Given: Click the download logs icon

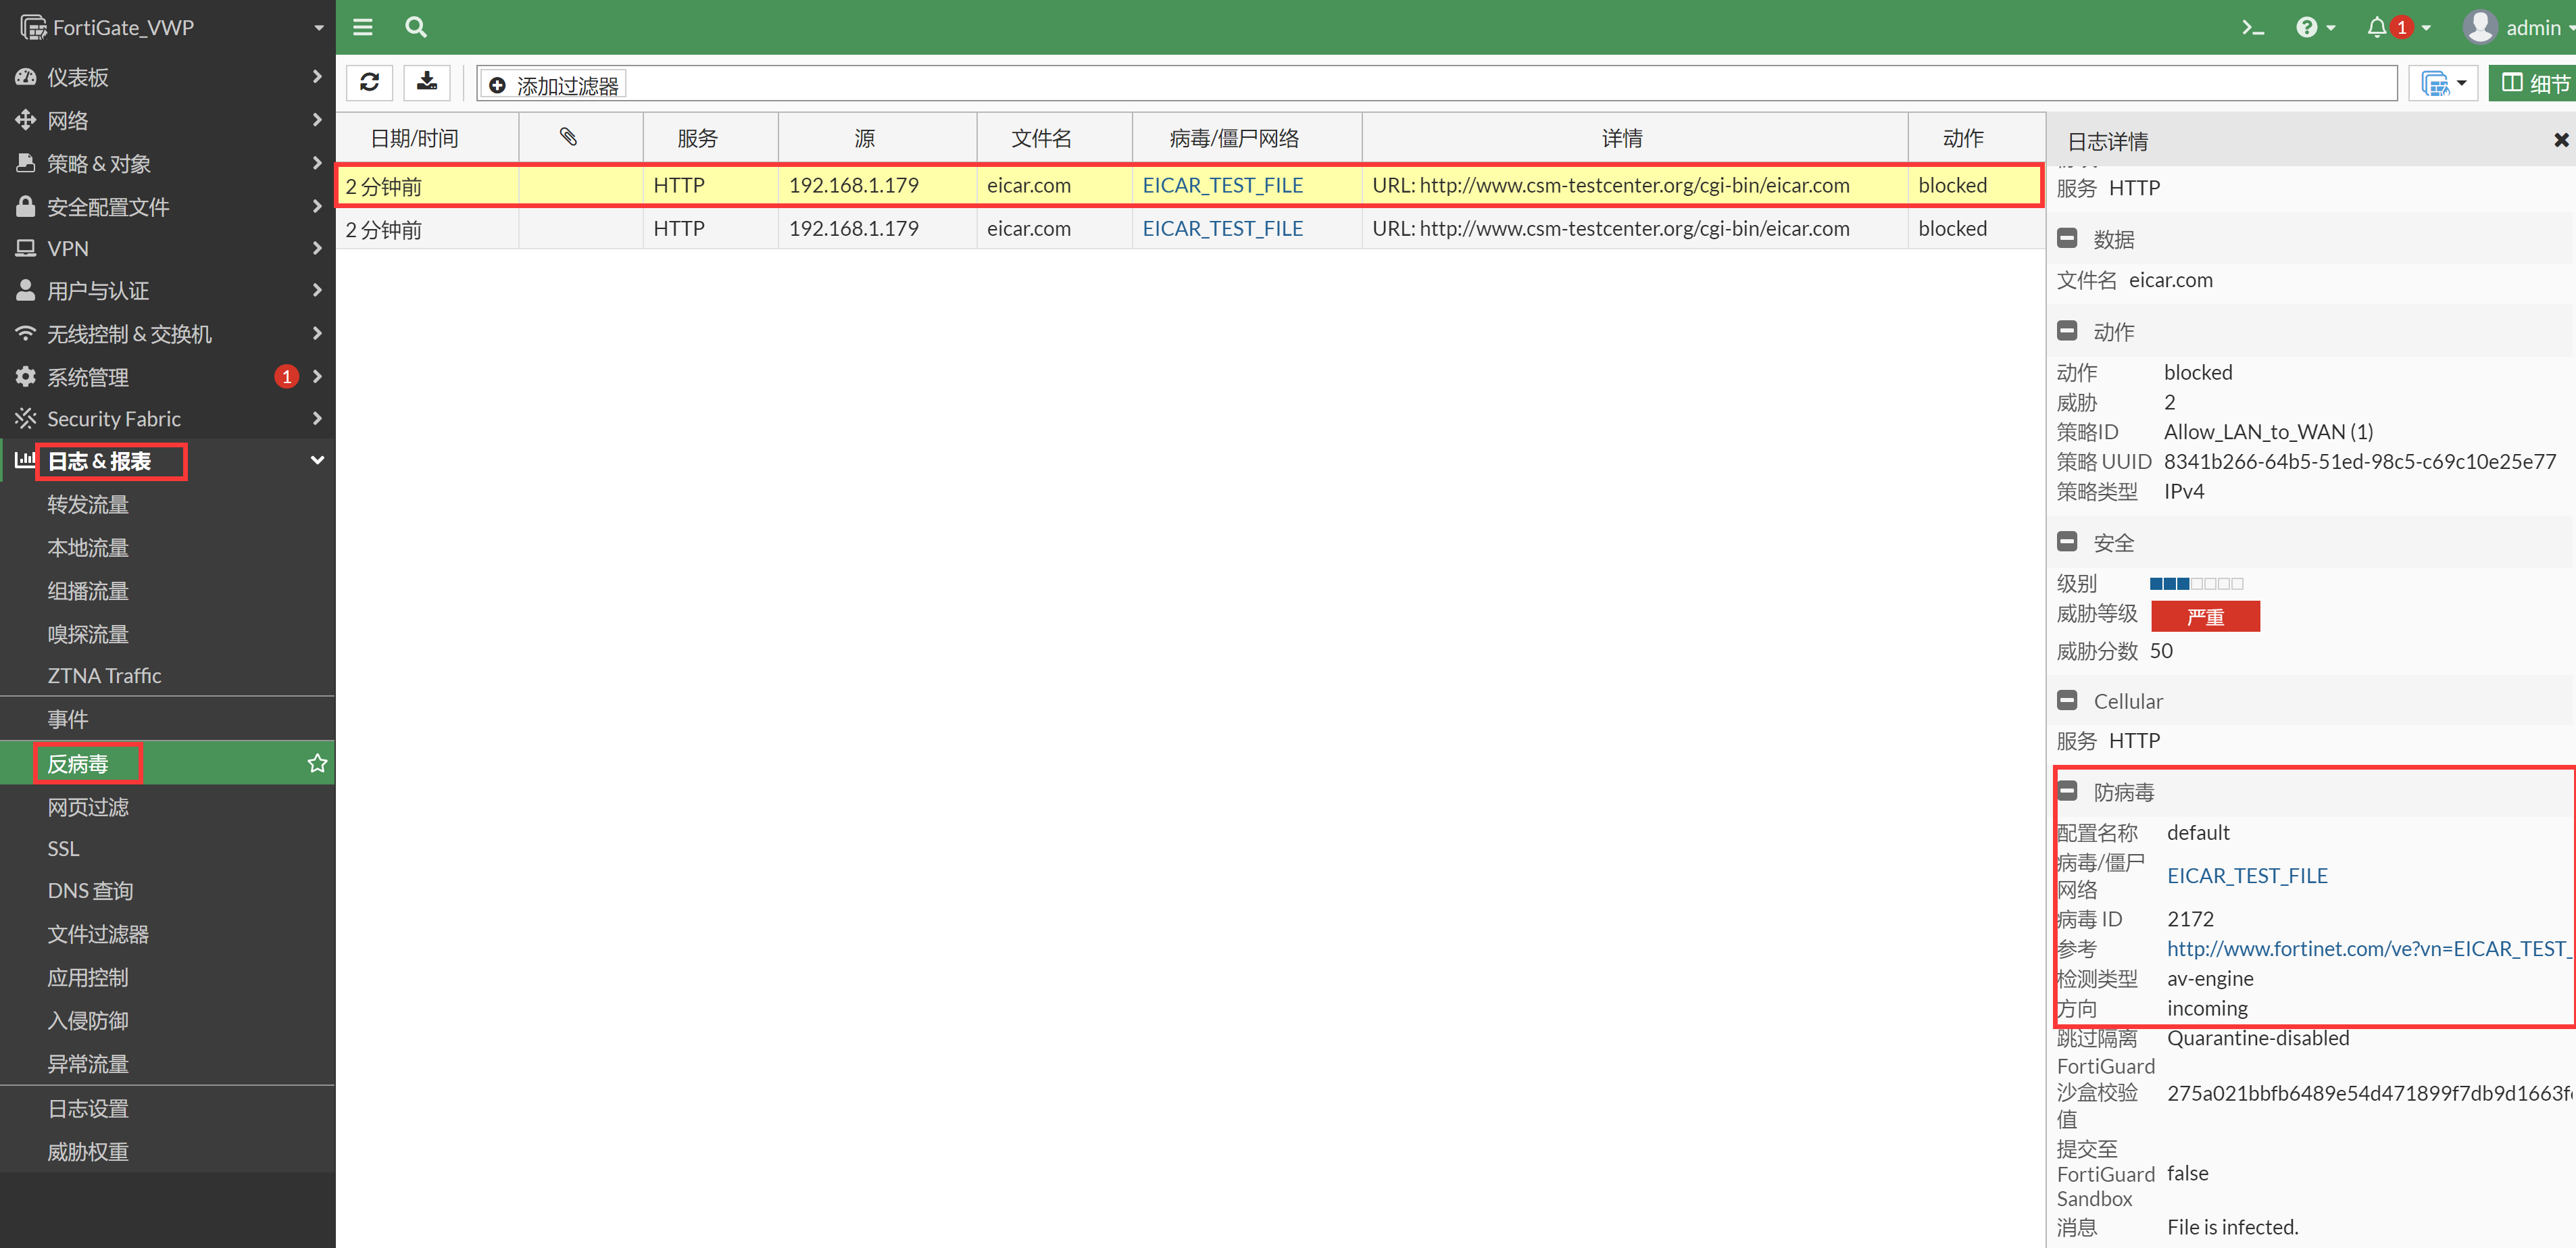Looking at the screenshot, I should (x=427, y=83).
